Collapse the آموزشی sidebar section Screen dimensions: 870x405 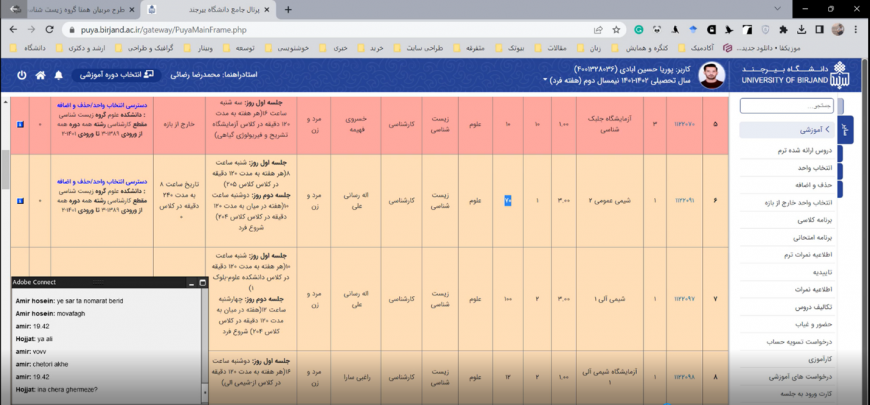(787, 130)
